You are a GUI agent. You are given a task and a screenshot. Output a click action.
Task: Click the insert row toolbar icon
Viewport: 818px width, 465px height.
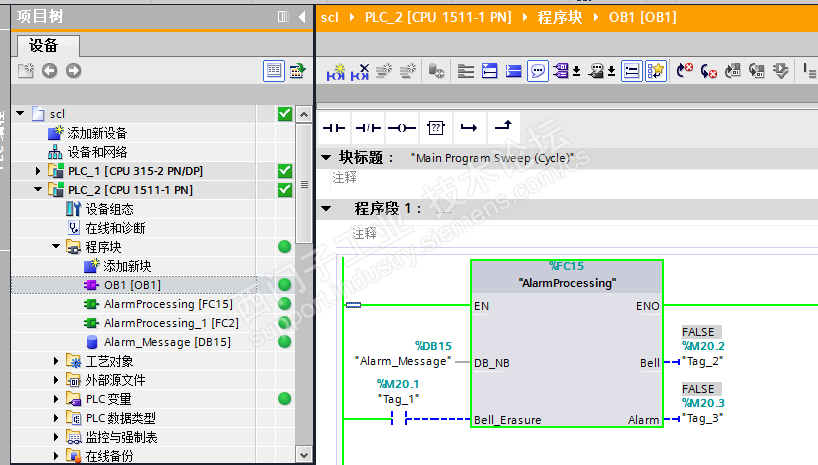(384, 70)
